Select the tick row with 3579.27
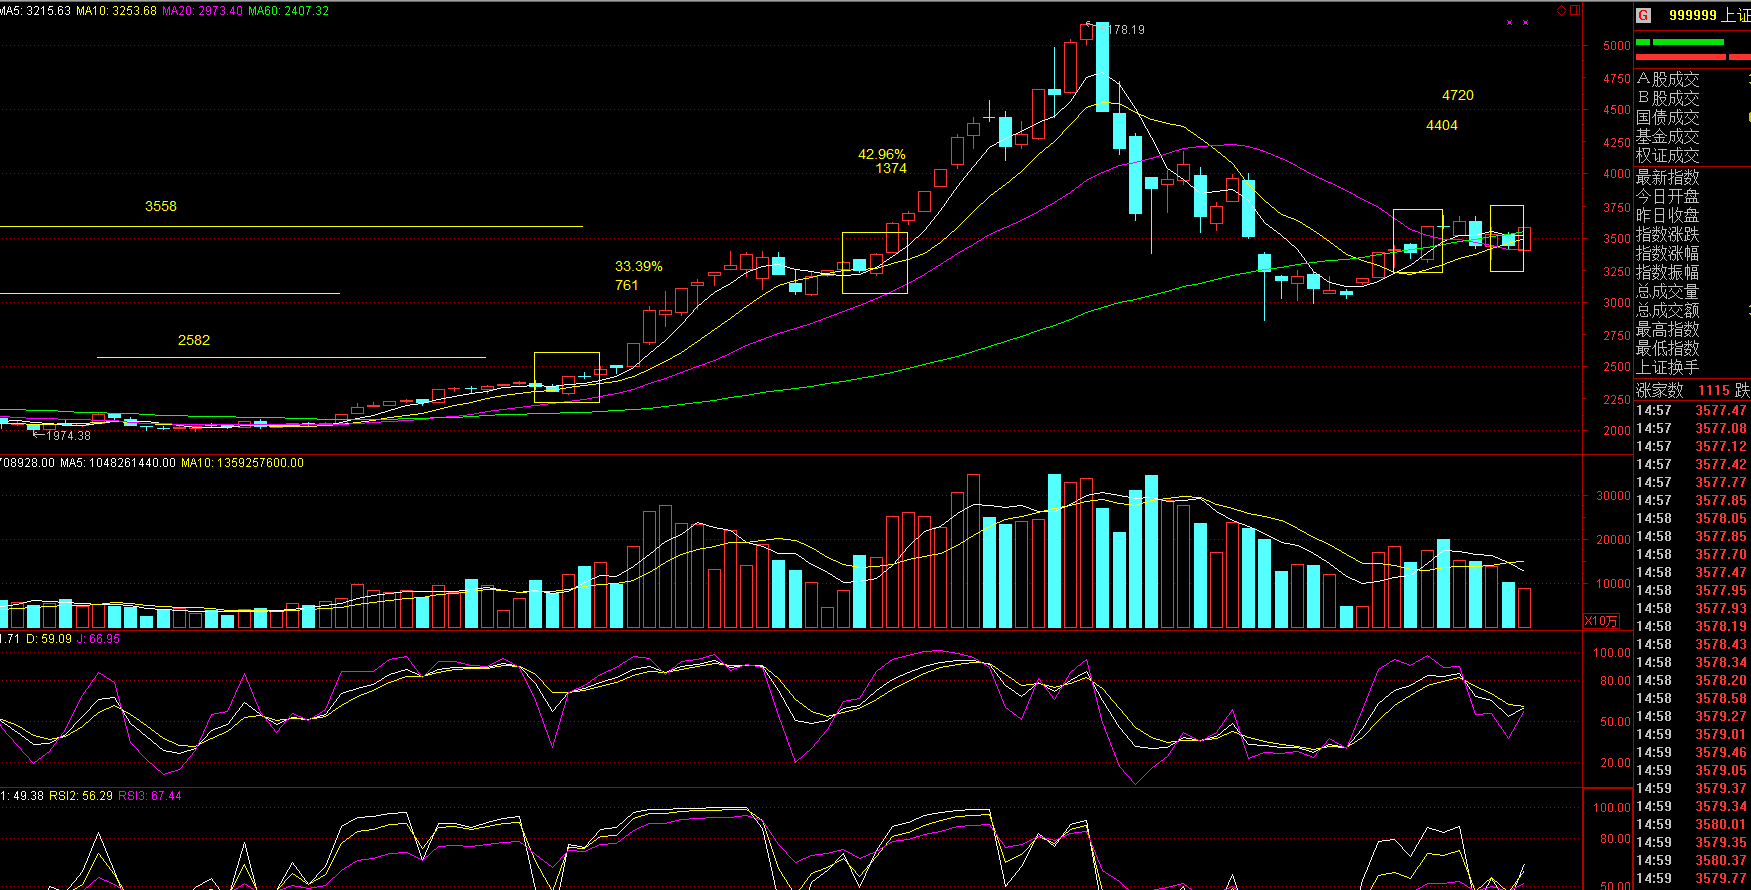Viewport: 1751px width, 890px height. coord(1693,716)
